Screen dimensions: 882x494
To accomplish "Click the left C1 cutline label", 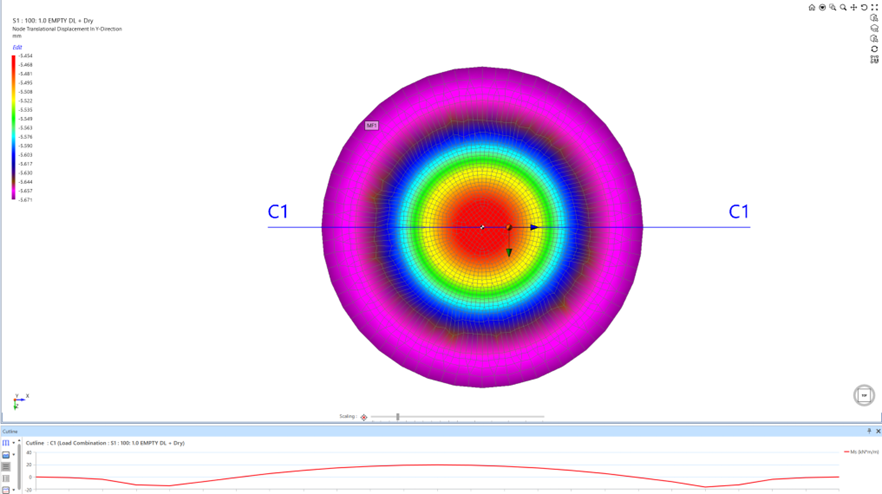I will point(278,212).
